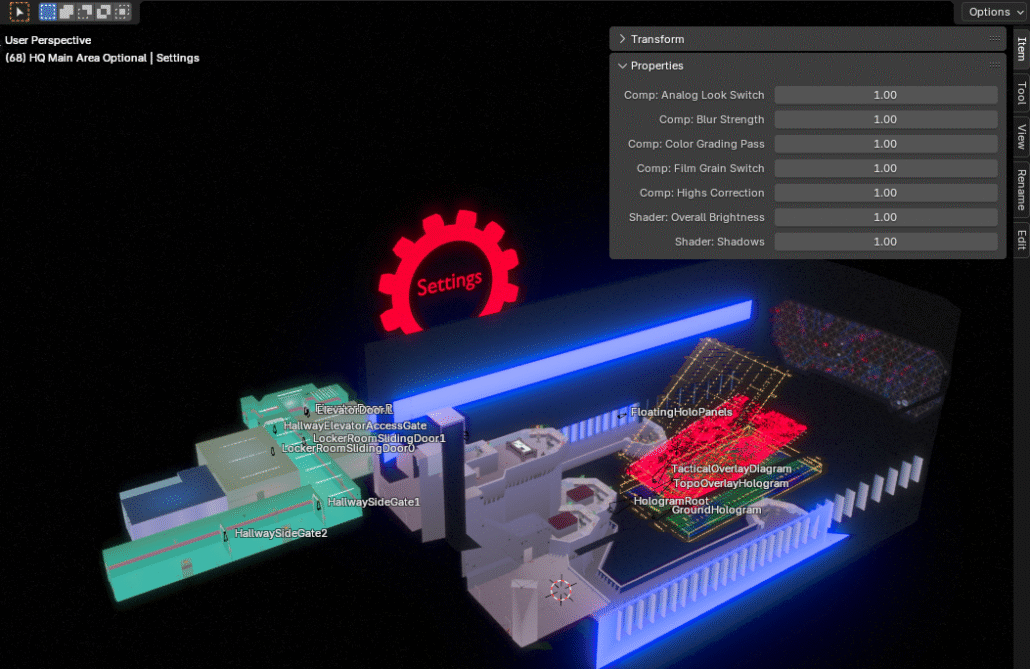Screen dimensions: 1030x669
Task: Switch to the View sidebar tab
Action: point(1021,136)
